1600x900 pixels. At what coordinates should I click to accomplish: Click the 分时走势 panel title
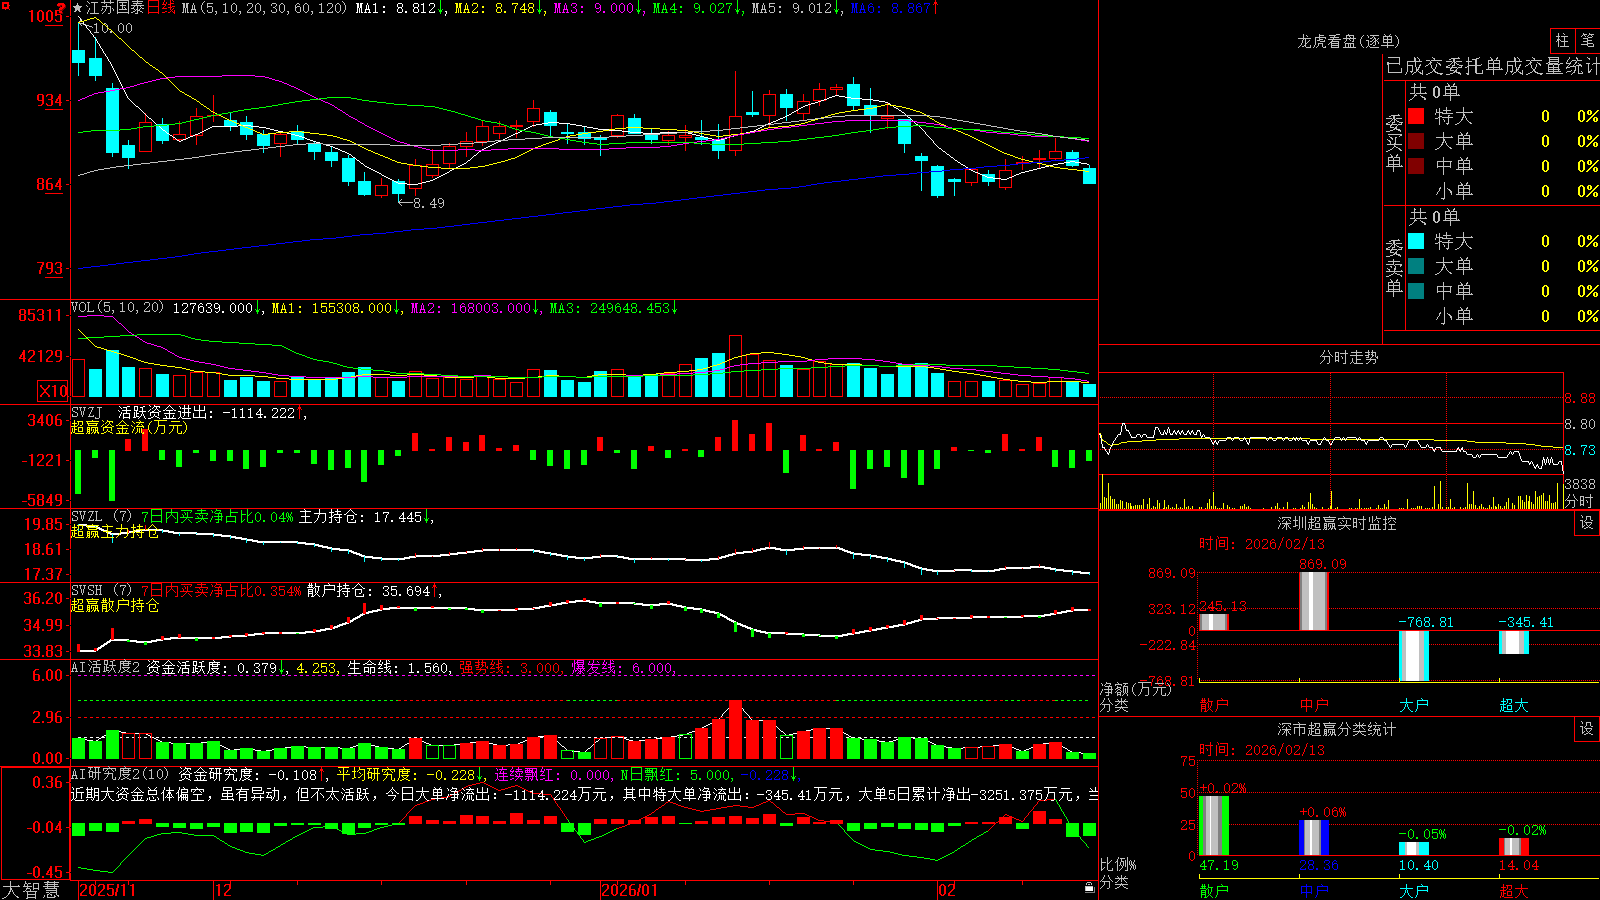[1348, 357]
